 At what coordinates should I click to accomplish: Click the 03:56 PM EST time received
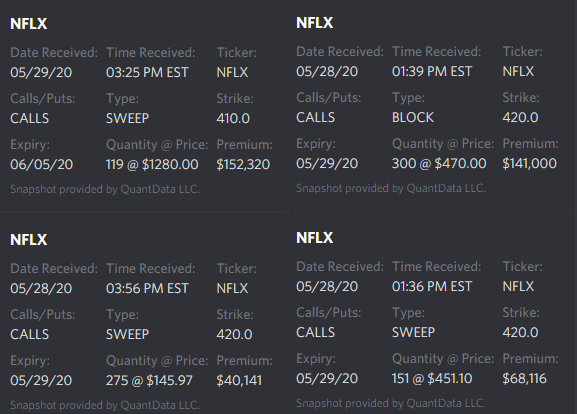tap(147, 288)
